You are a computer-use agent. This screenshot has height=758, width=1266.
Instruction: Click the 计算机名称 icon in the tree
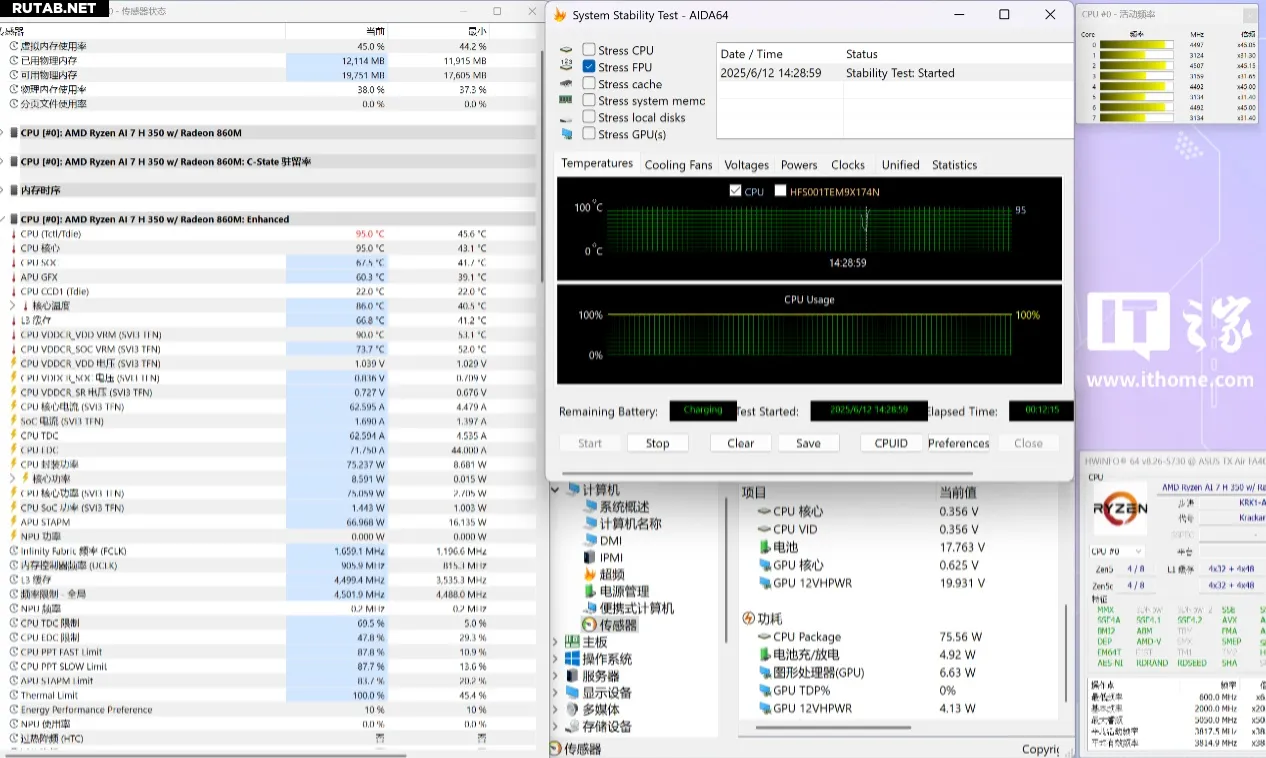(590, 524)
